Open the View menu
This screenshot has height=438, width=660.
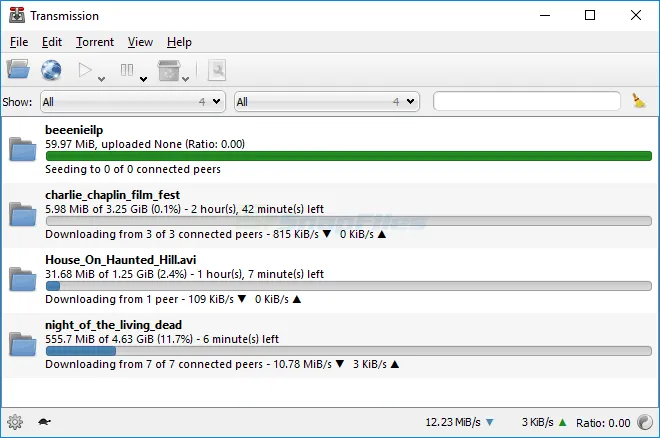(140, 42)
